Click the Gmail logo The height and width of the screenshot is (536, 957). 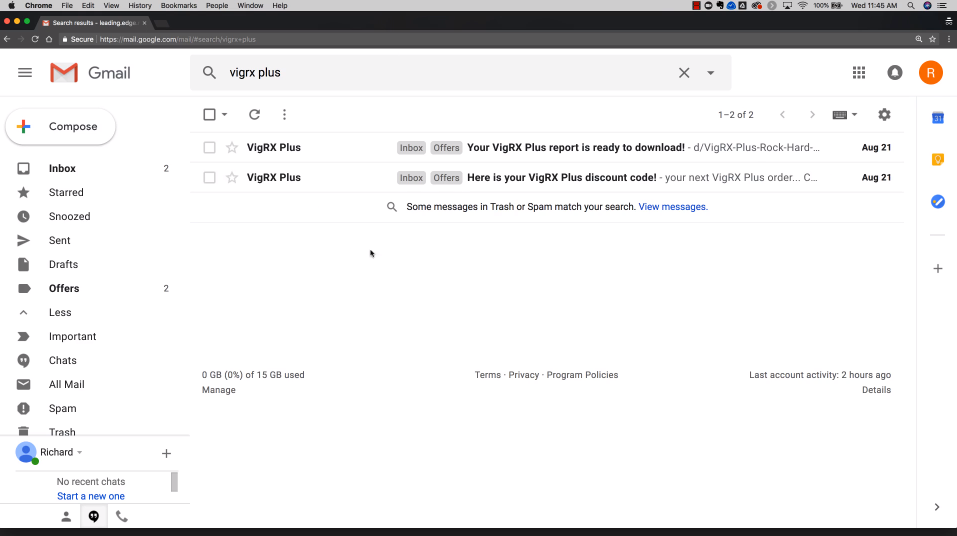(90, 73)
